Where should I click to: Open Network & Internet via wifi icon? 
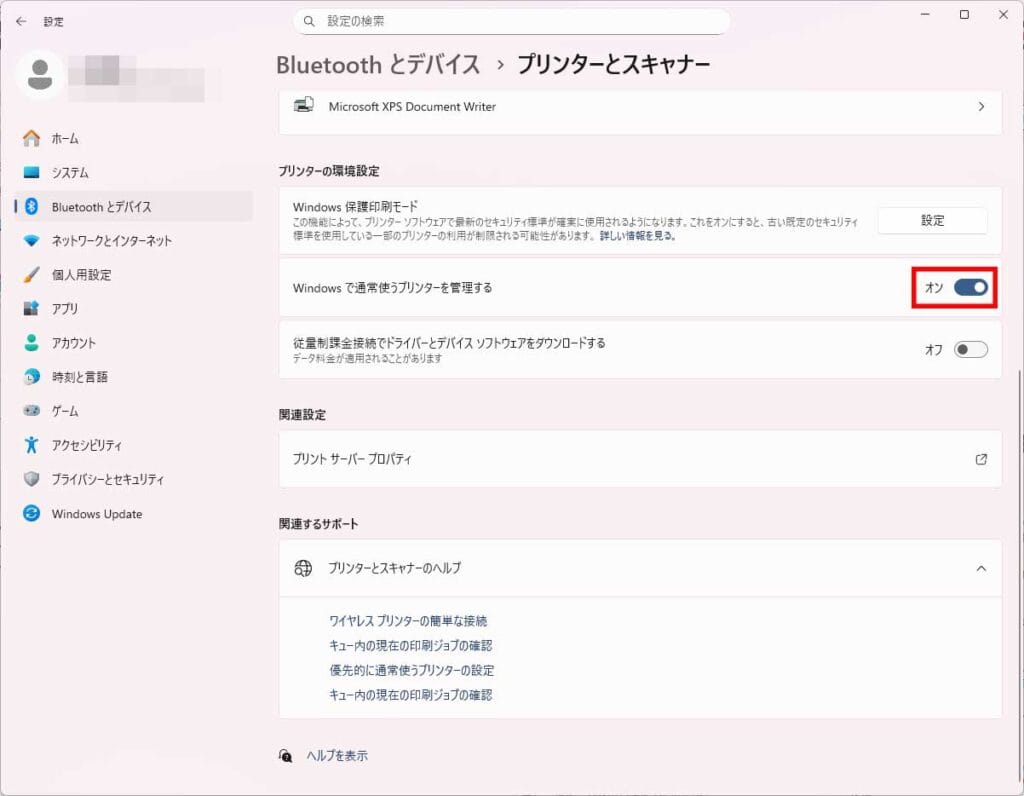point(32,241)
